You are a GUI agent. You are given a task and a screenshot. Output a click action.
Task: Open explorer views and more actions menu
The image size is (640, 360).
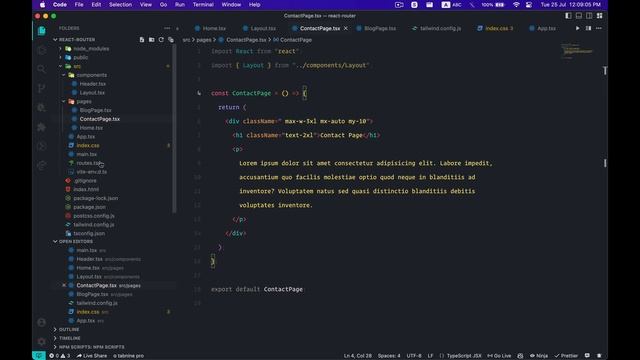point(167,28)
